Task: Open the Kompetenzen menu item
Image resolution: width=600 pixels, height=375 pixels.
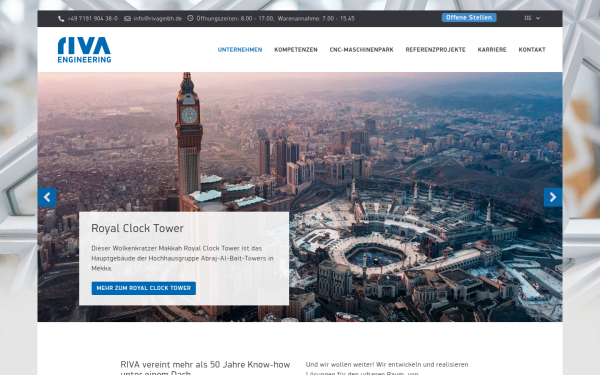Action: [296, 50]
